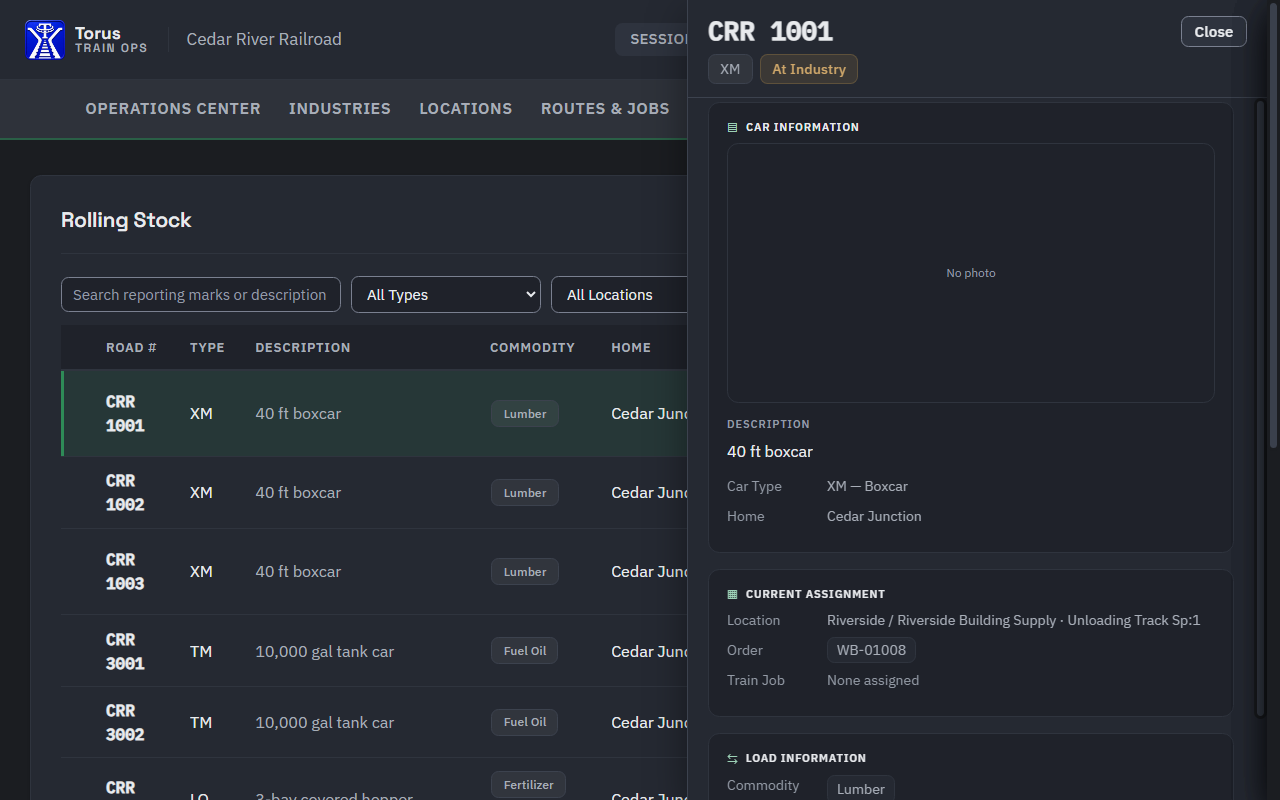The image size is (1280, 800).
Task: Click the Type column header
Action: 207,348
